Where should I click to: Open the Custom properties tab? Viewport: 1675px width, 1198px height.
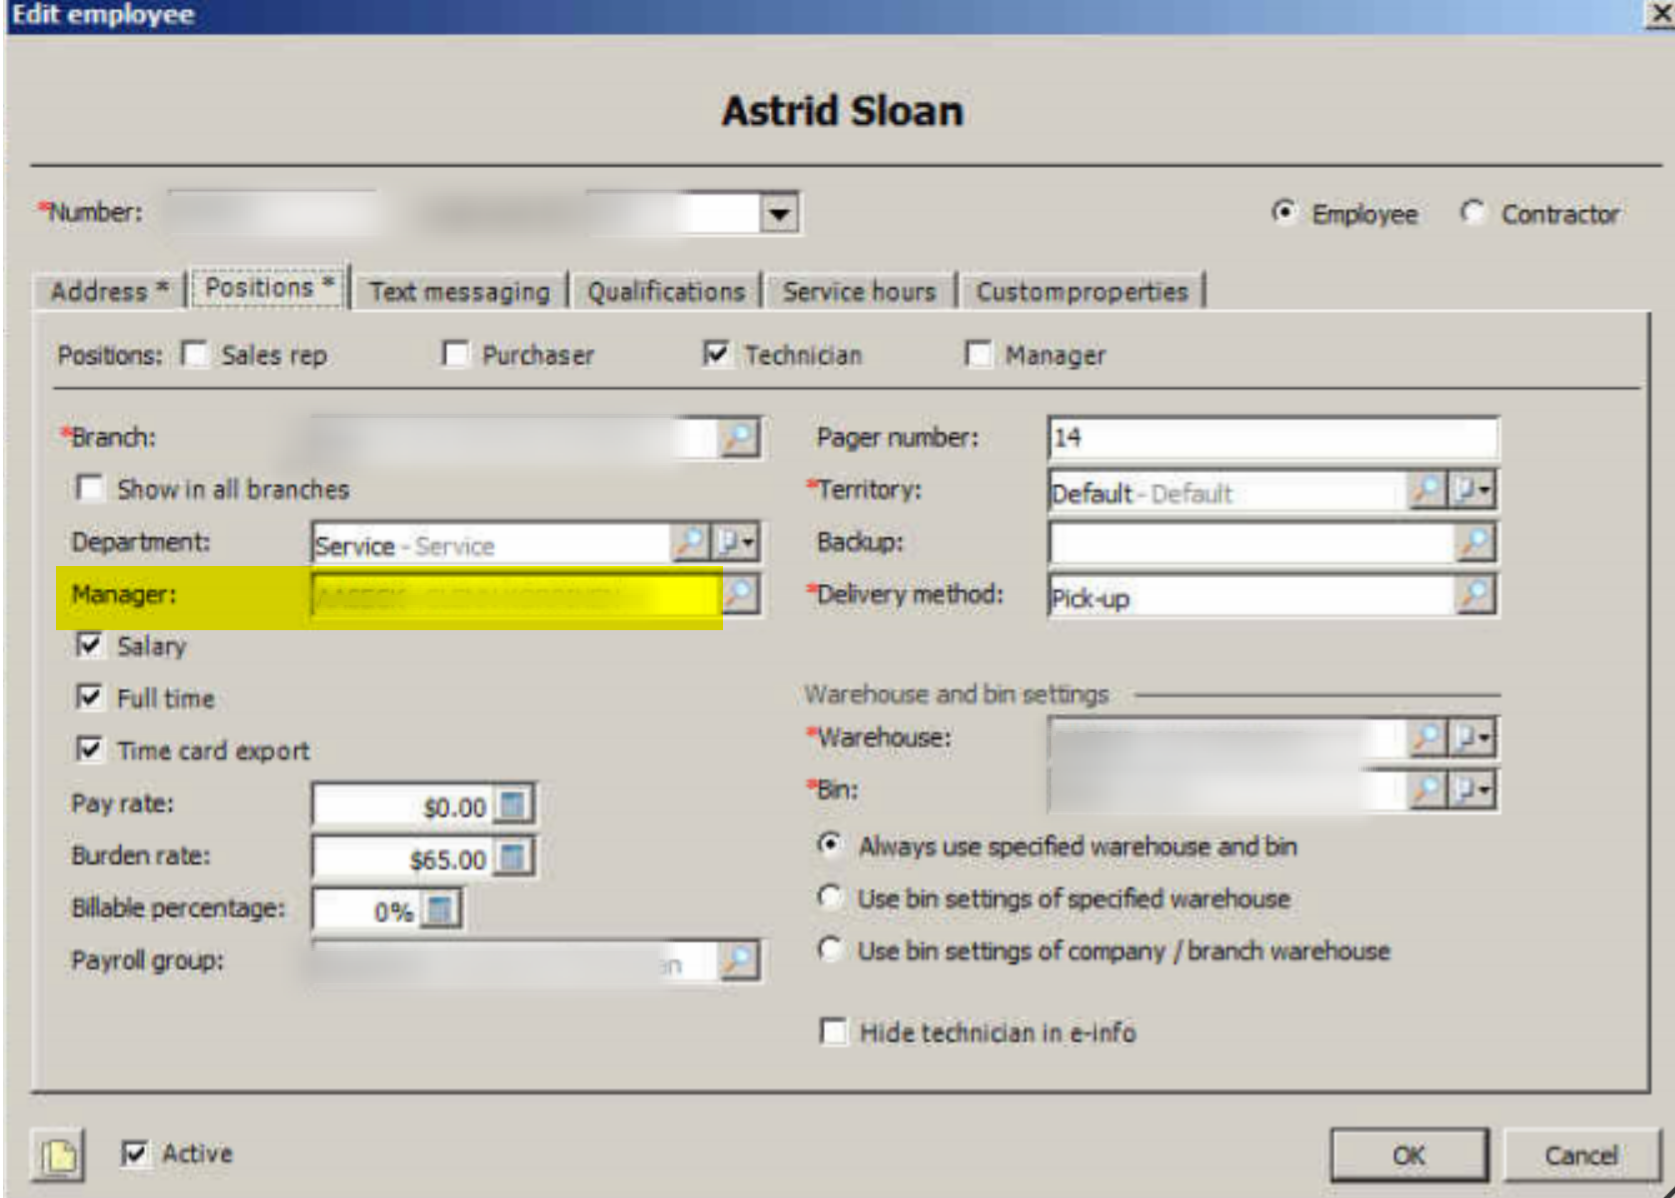(x=1082, y=291)
